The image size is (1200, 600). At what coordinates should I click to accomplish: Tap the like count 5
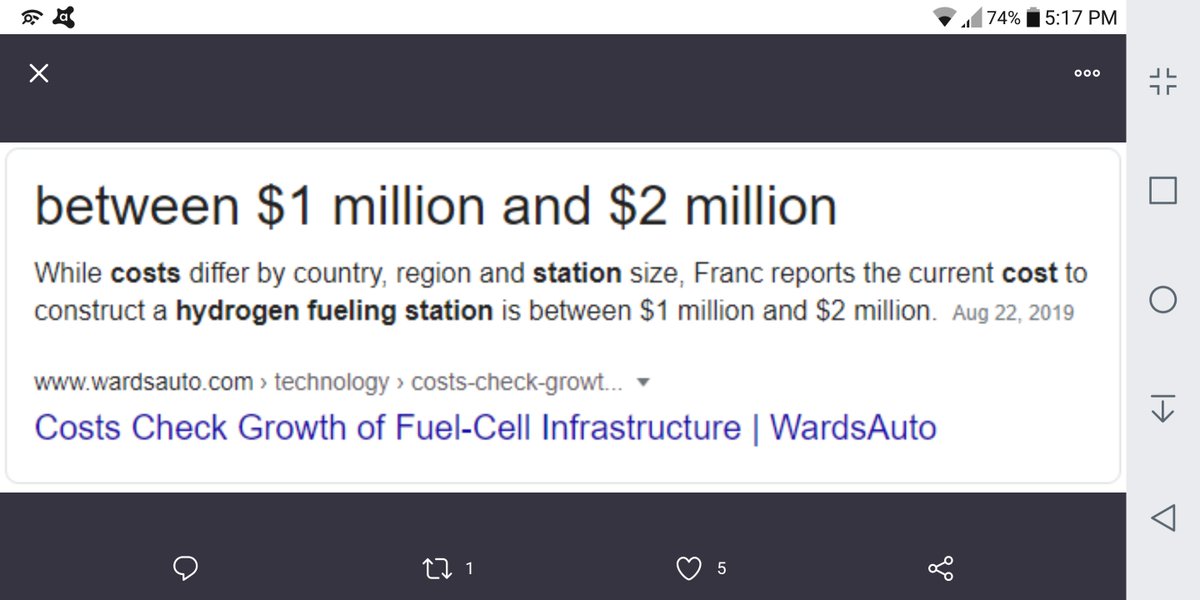[721, 569]
